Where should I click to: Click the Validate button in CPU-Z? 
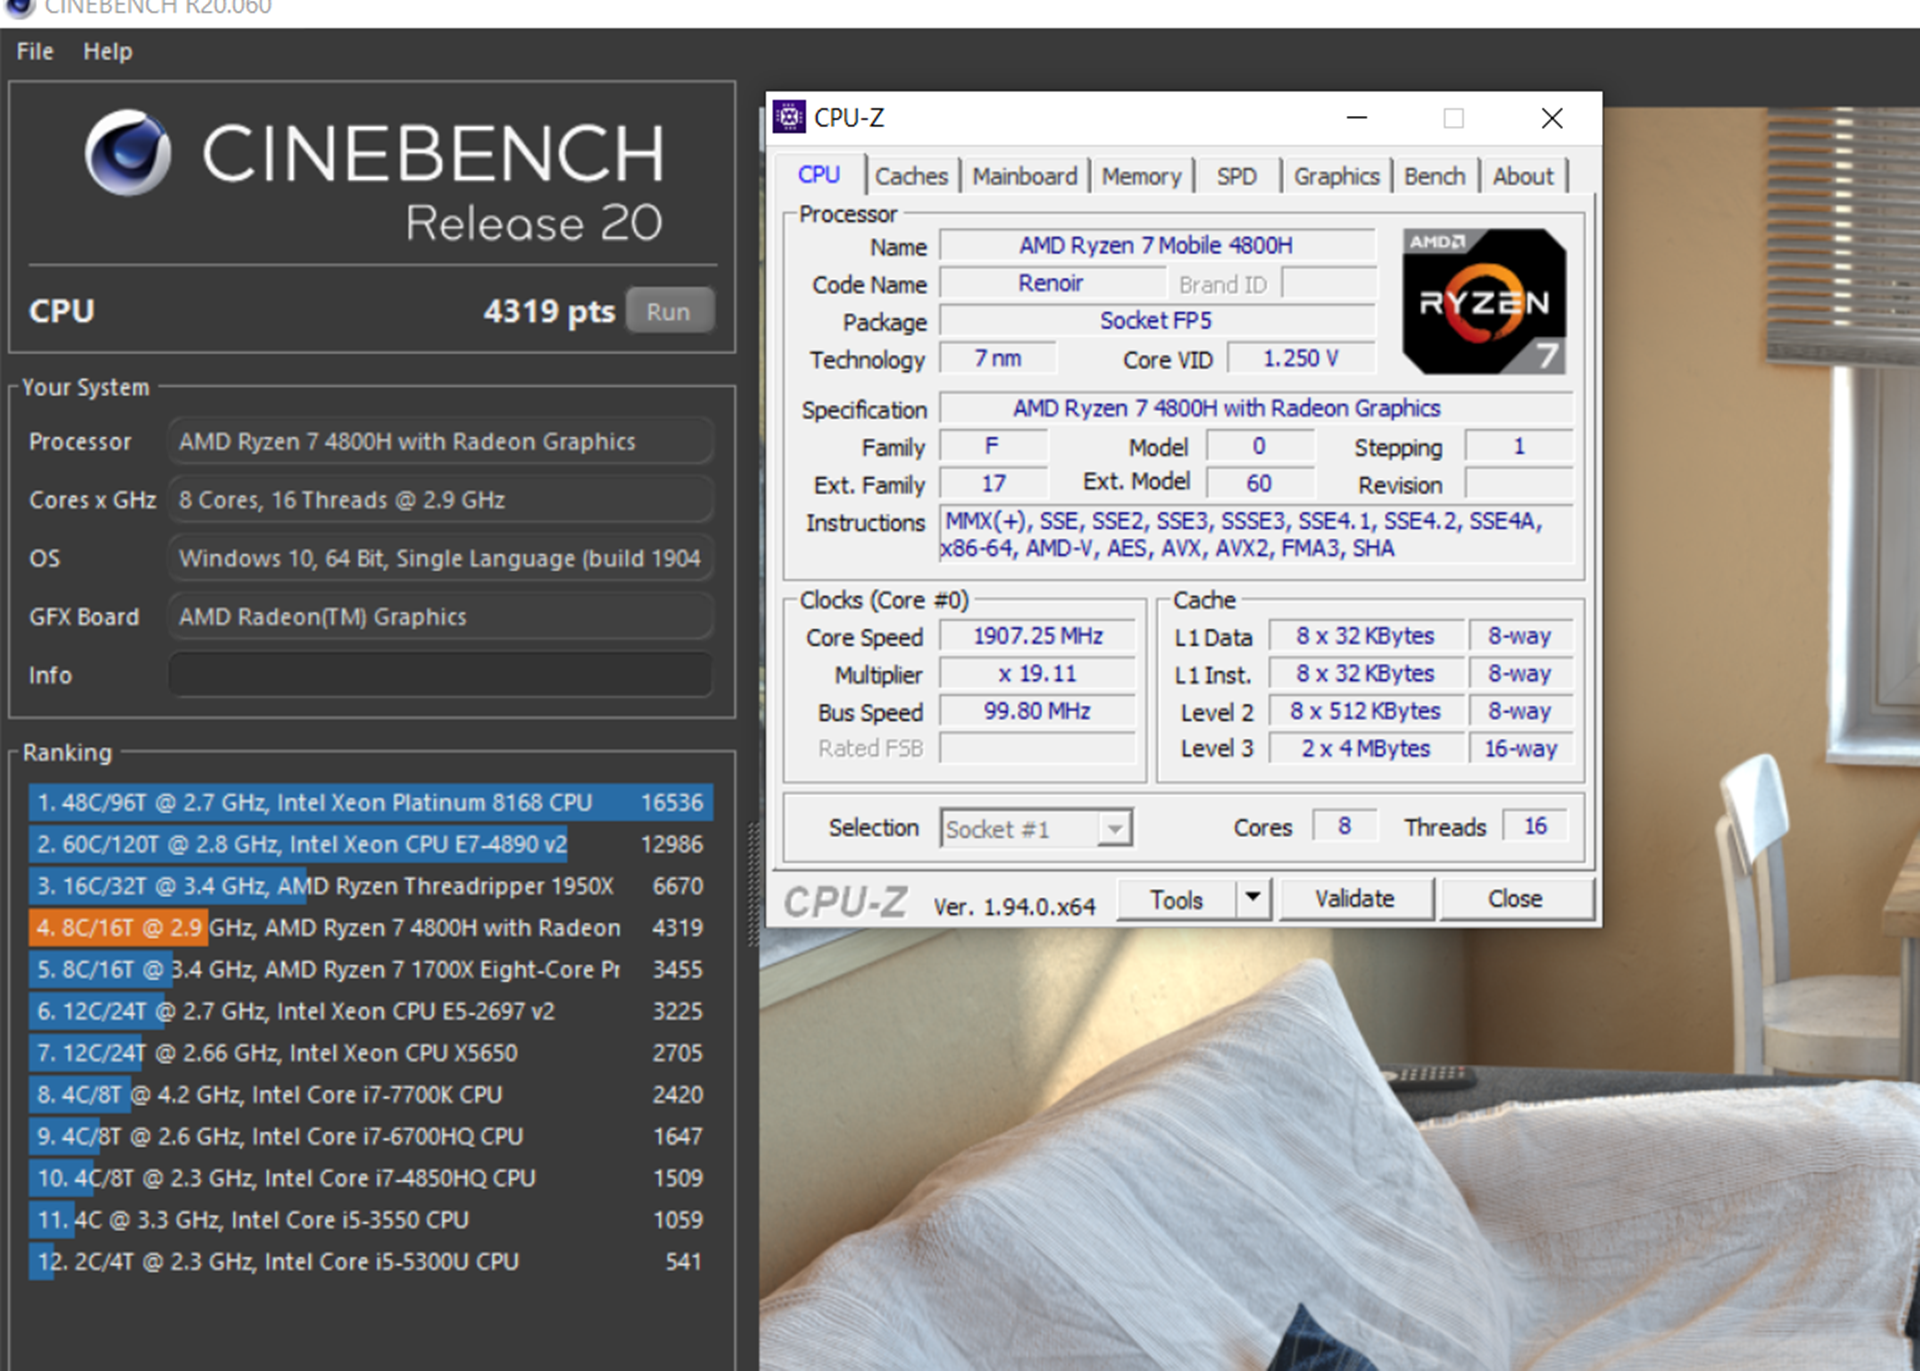pyautogui.click(x=1355, y=898)
